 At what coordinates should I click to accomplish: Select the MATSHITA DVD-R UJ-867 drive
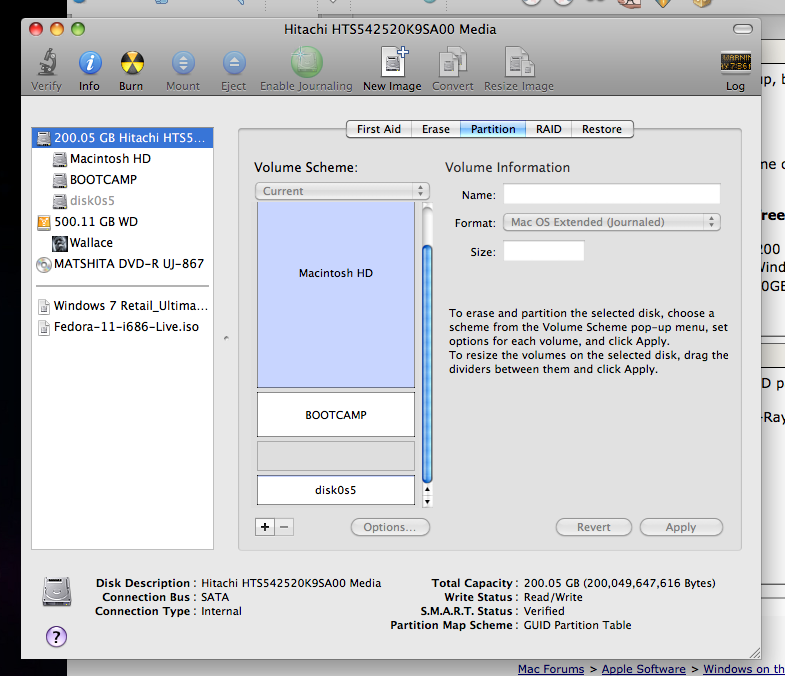123,264
